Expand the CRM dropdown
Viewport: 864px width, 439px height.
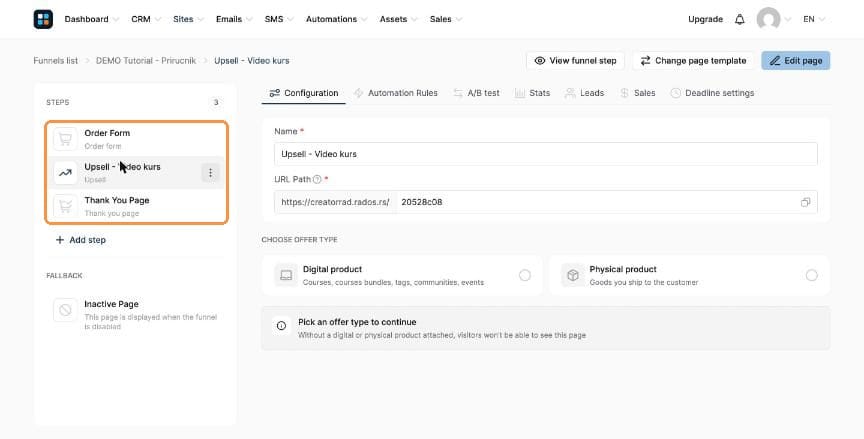point(146,19)
